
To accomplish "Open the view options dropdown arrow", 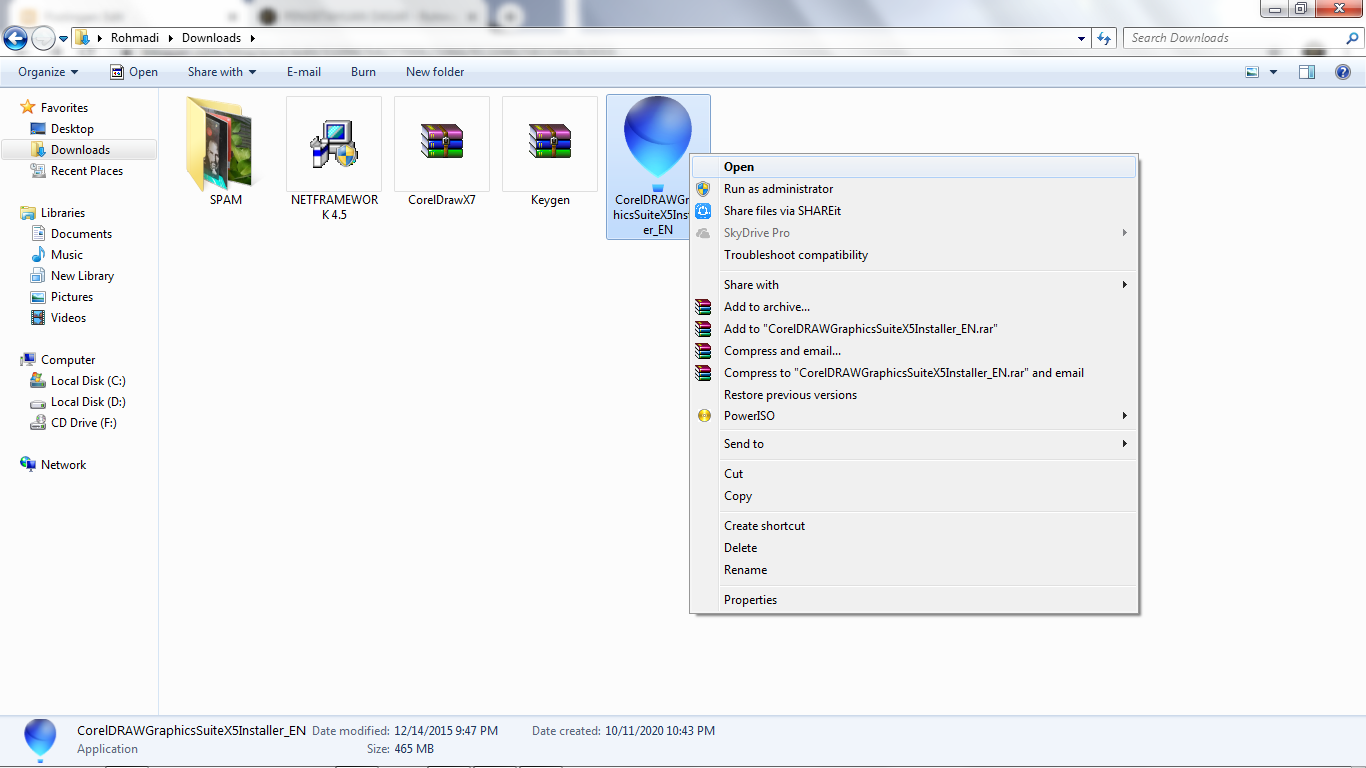I will pos(1273,72).
